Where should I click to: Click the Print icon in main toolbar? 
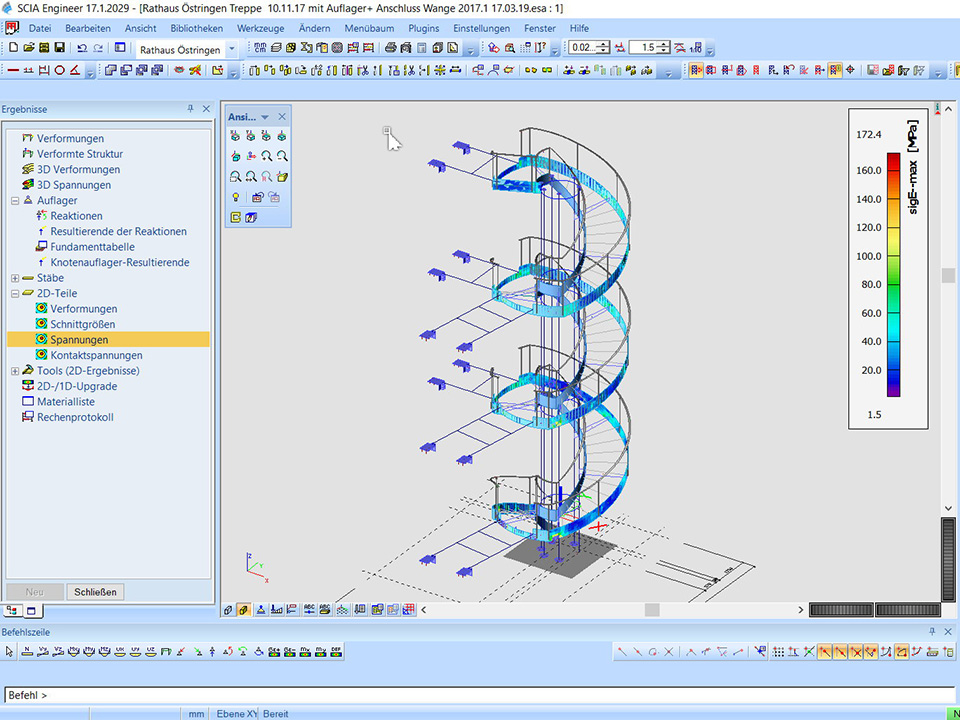[x=389, y=48]
